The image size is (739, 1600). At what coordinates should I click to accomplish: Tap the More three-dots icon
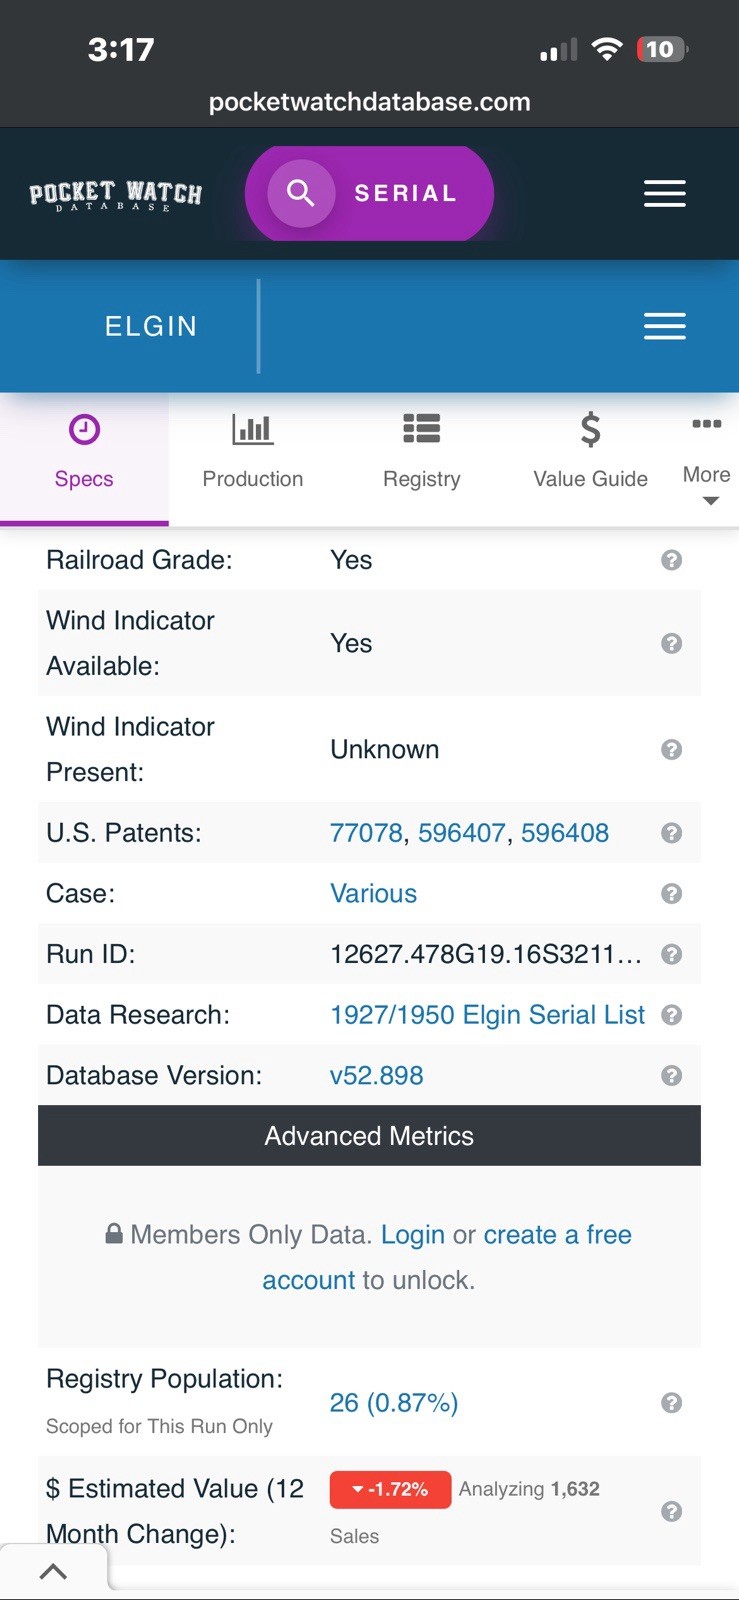[x=707, y=424]
